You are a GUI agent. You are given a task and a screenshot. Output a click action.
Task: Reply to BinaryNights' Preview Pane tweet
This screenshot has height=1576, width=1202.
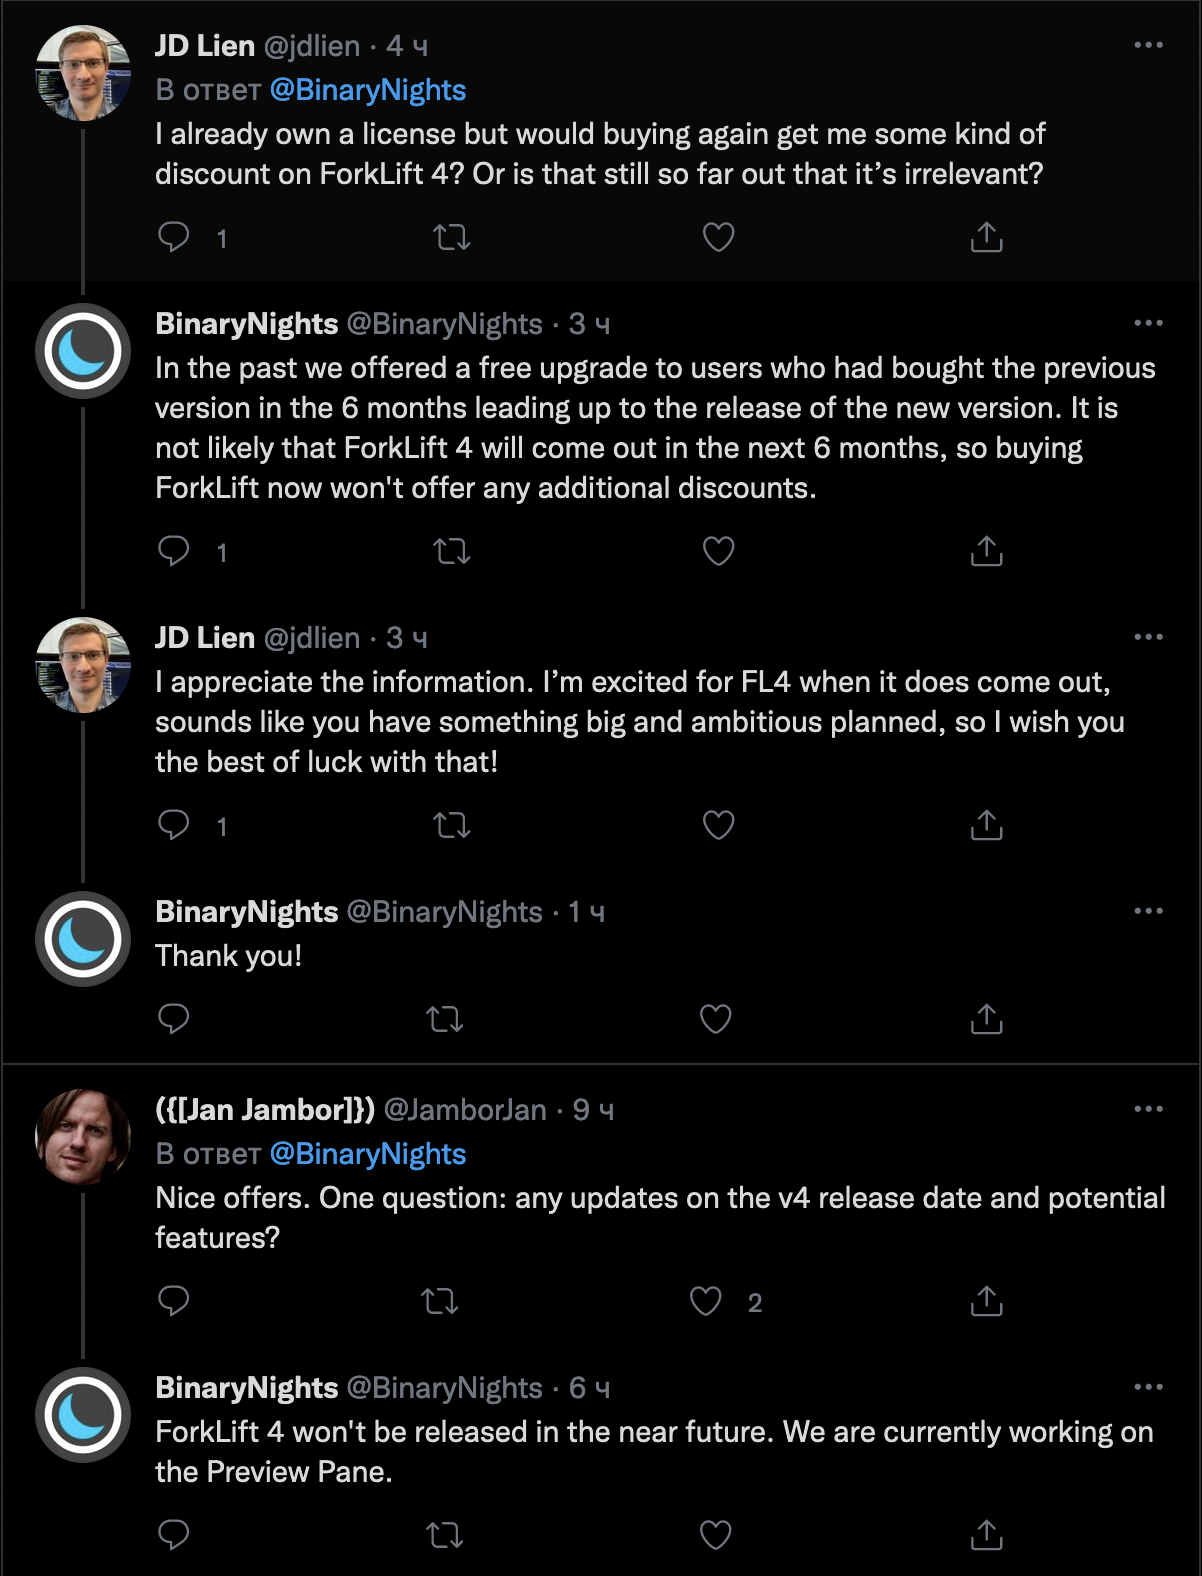174,1535
